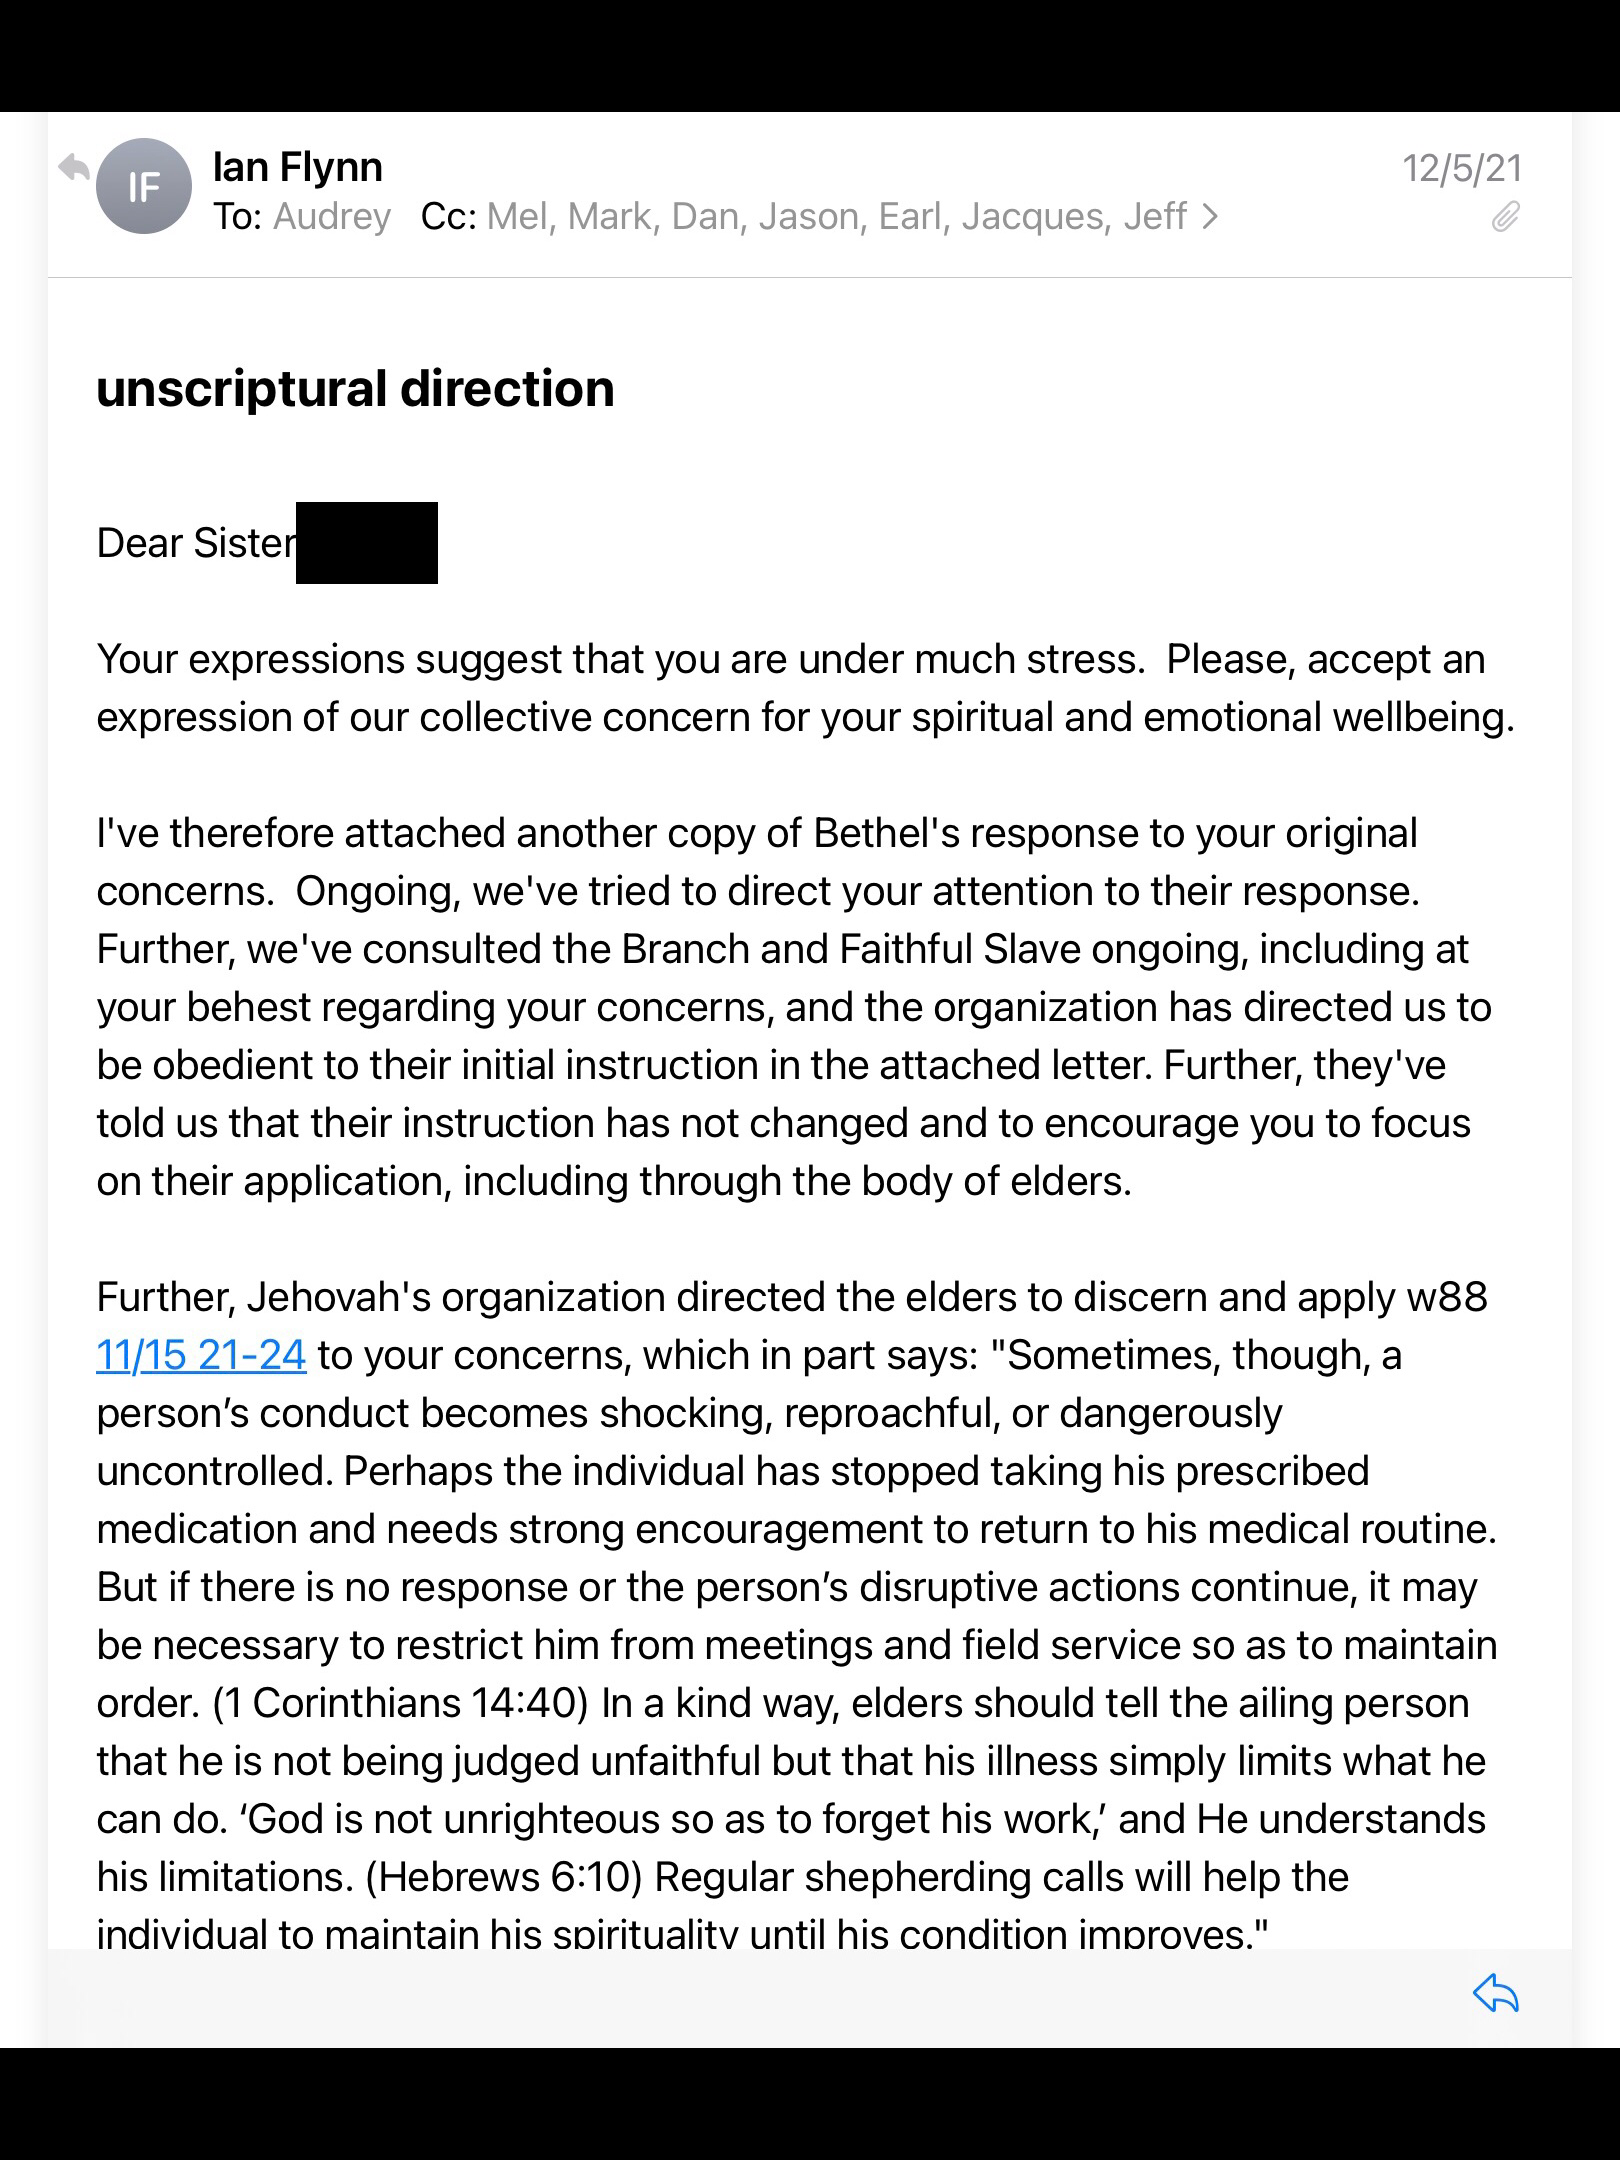Screen dimensions: 1620x2160
Task: Expand the recipients list chevron
Action: point(1210,217)
